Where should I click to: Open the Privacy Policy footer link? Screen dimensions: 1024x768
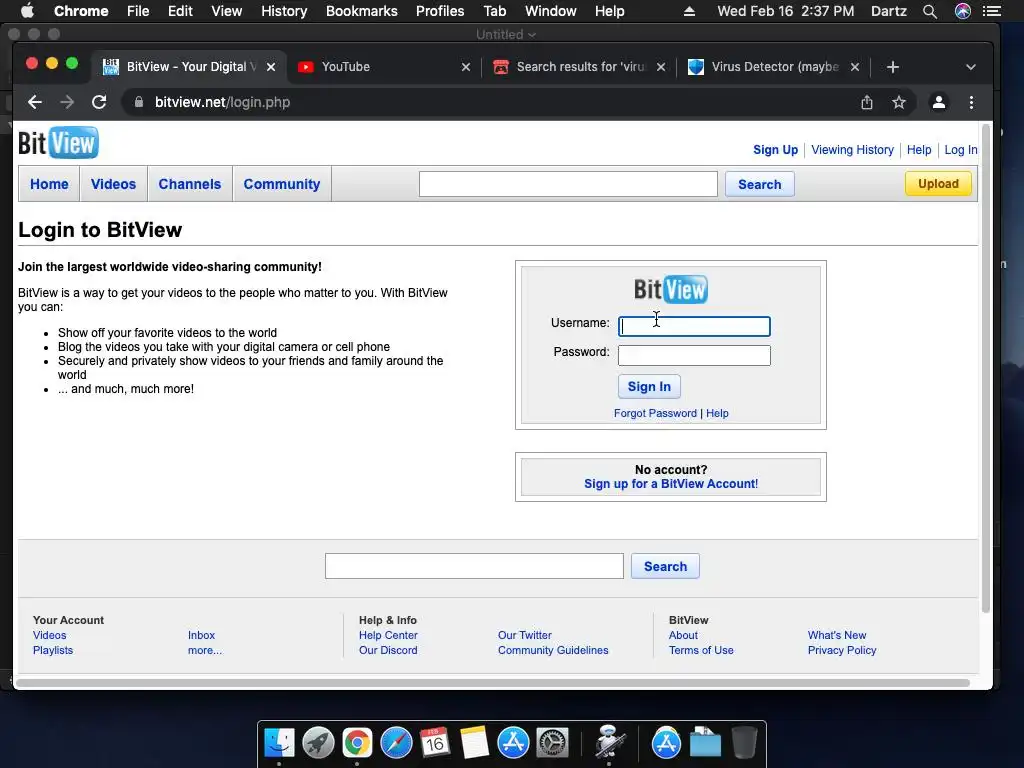coord(842,650)
